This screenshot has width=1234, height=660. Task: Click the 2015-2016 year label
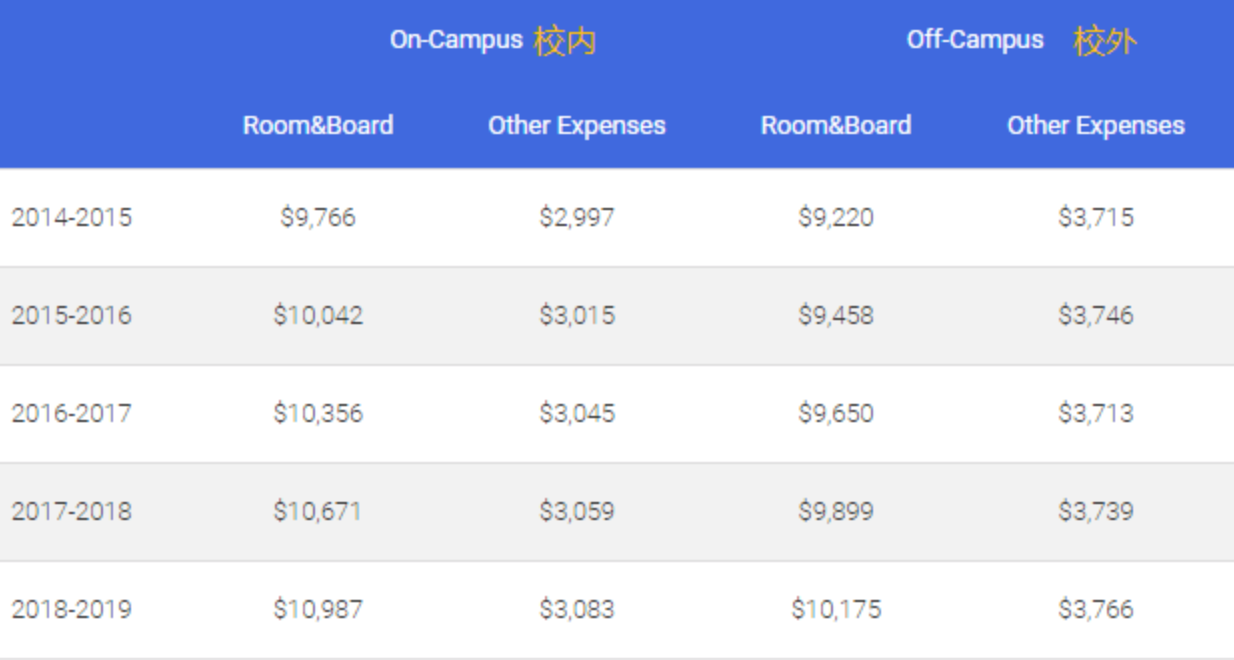tap(72, 316)
